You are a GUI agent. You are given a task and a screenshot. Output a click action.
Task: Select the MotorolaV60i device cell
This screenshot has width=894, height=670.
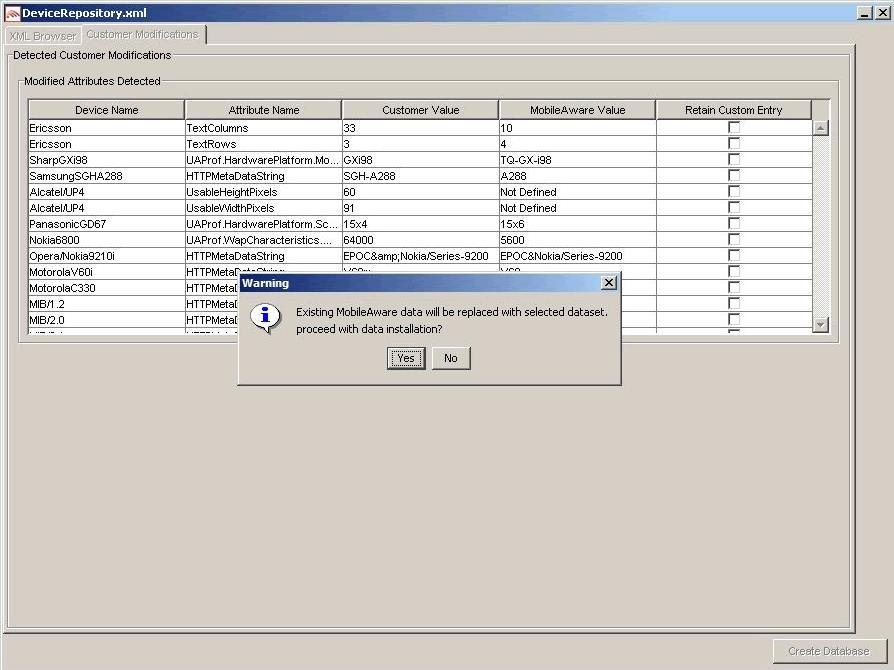point(107,271)
